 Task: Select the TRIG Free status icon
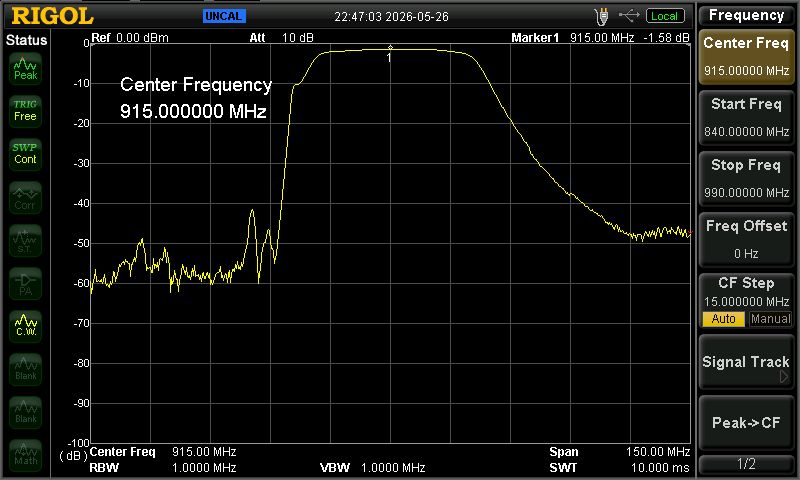(x=26, y=111)
